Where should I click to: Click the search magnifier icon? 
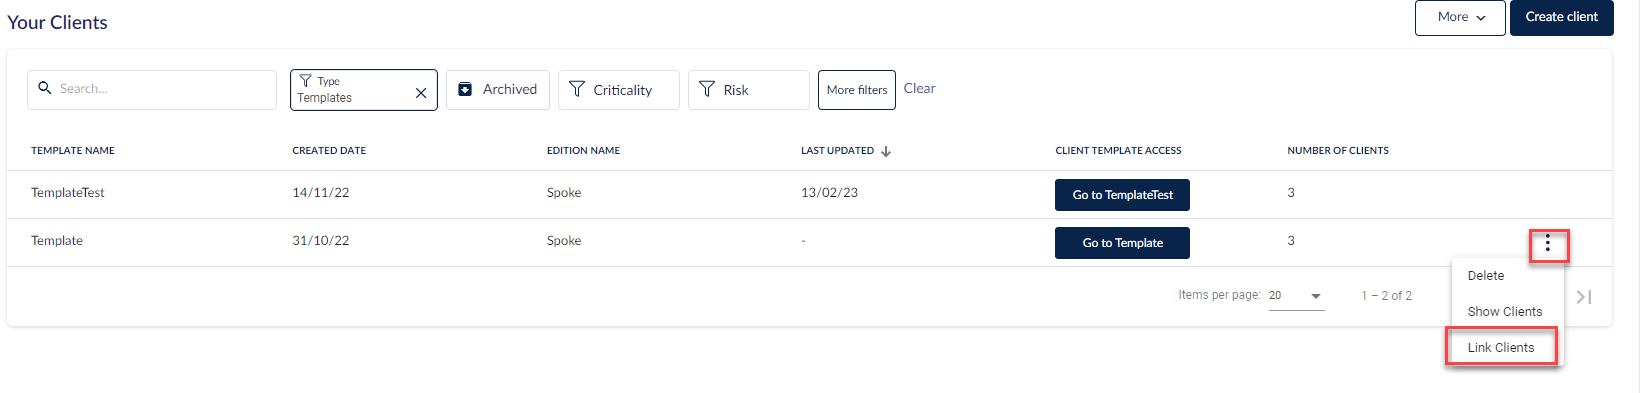(x=45, y=88)
